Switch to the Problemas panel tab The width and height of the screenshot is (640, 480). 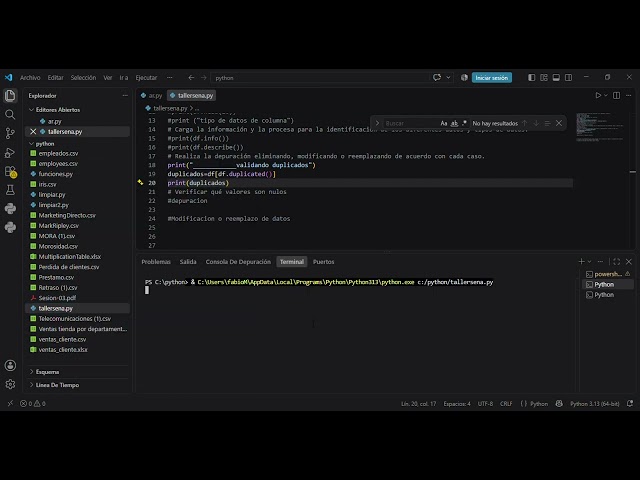(x=156, y=262)
